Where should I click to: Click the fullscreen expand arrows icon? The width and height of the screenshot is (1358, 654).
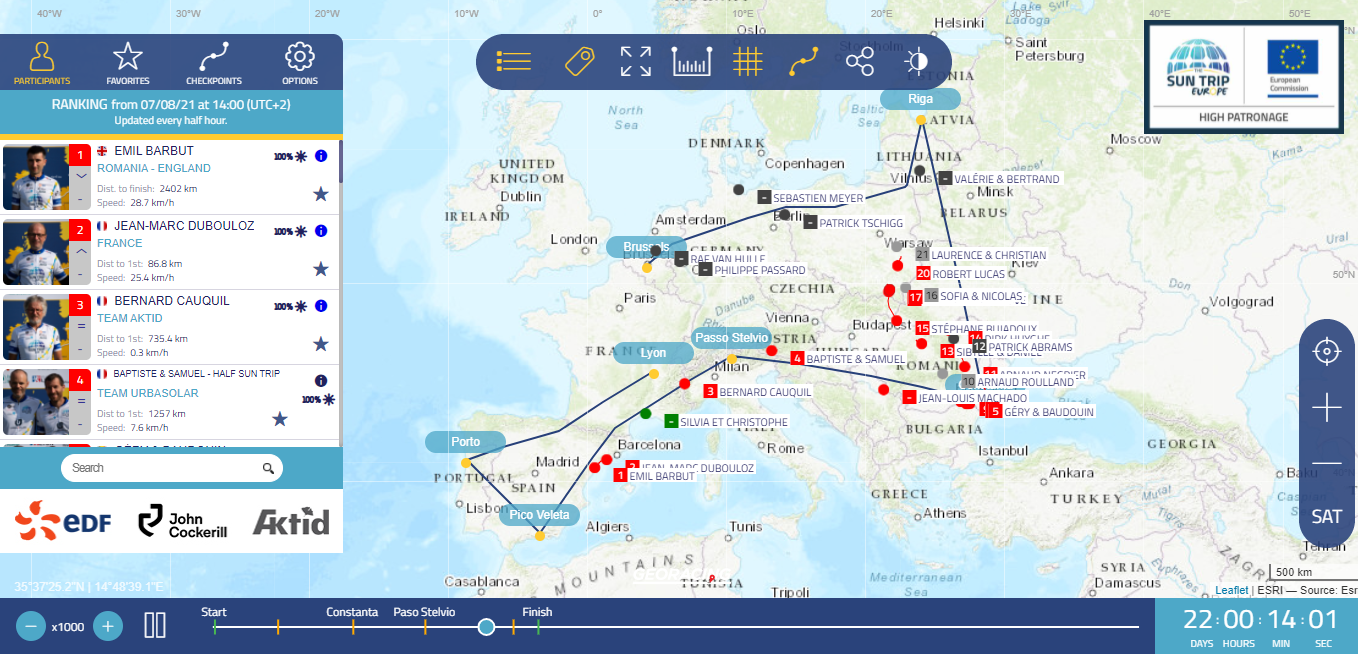[635, 62]
